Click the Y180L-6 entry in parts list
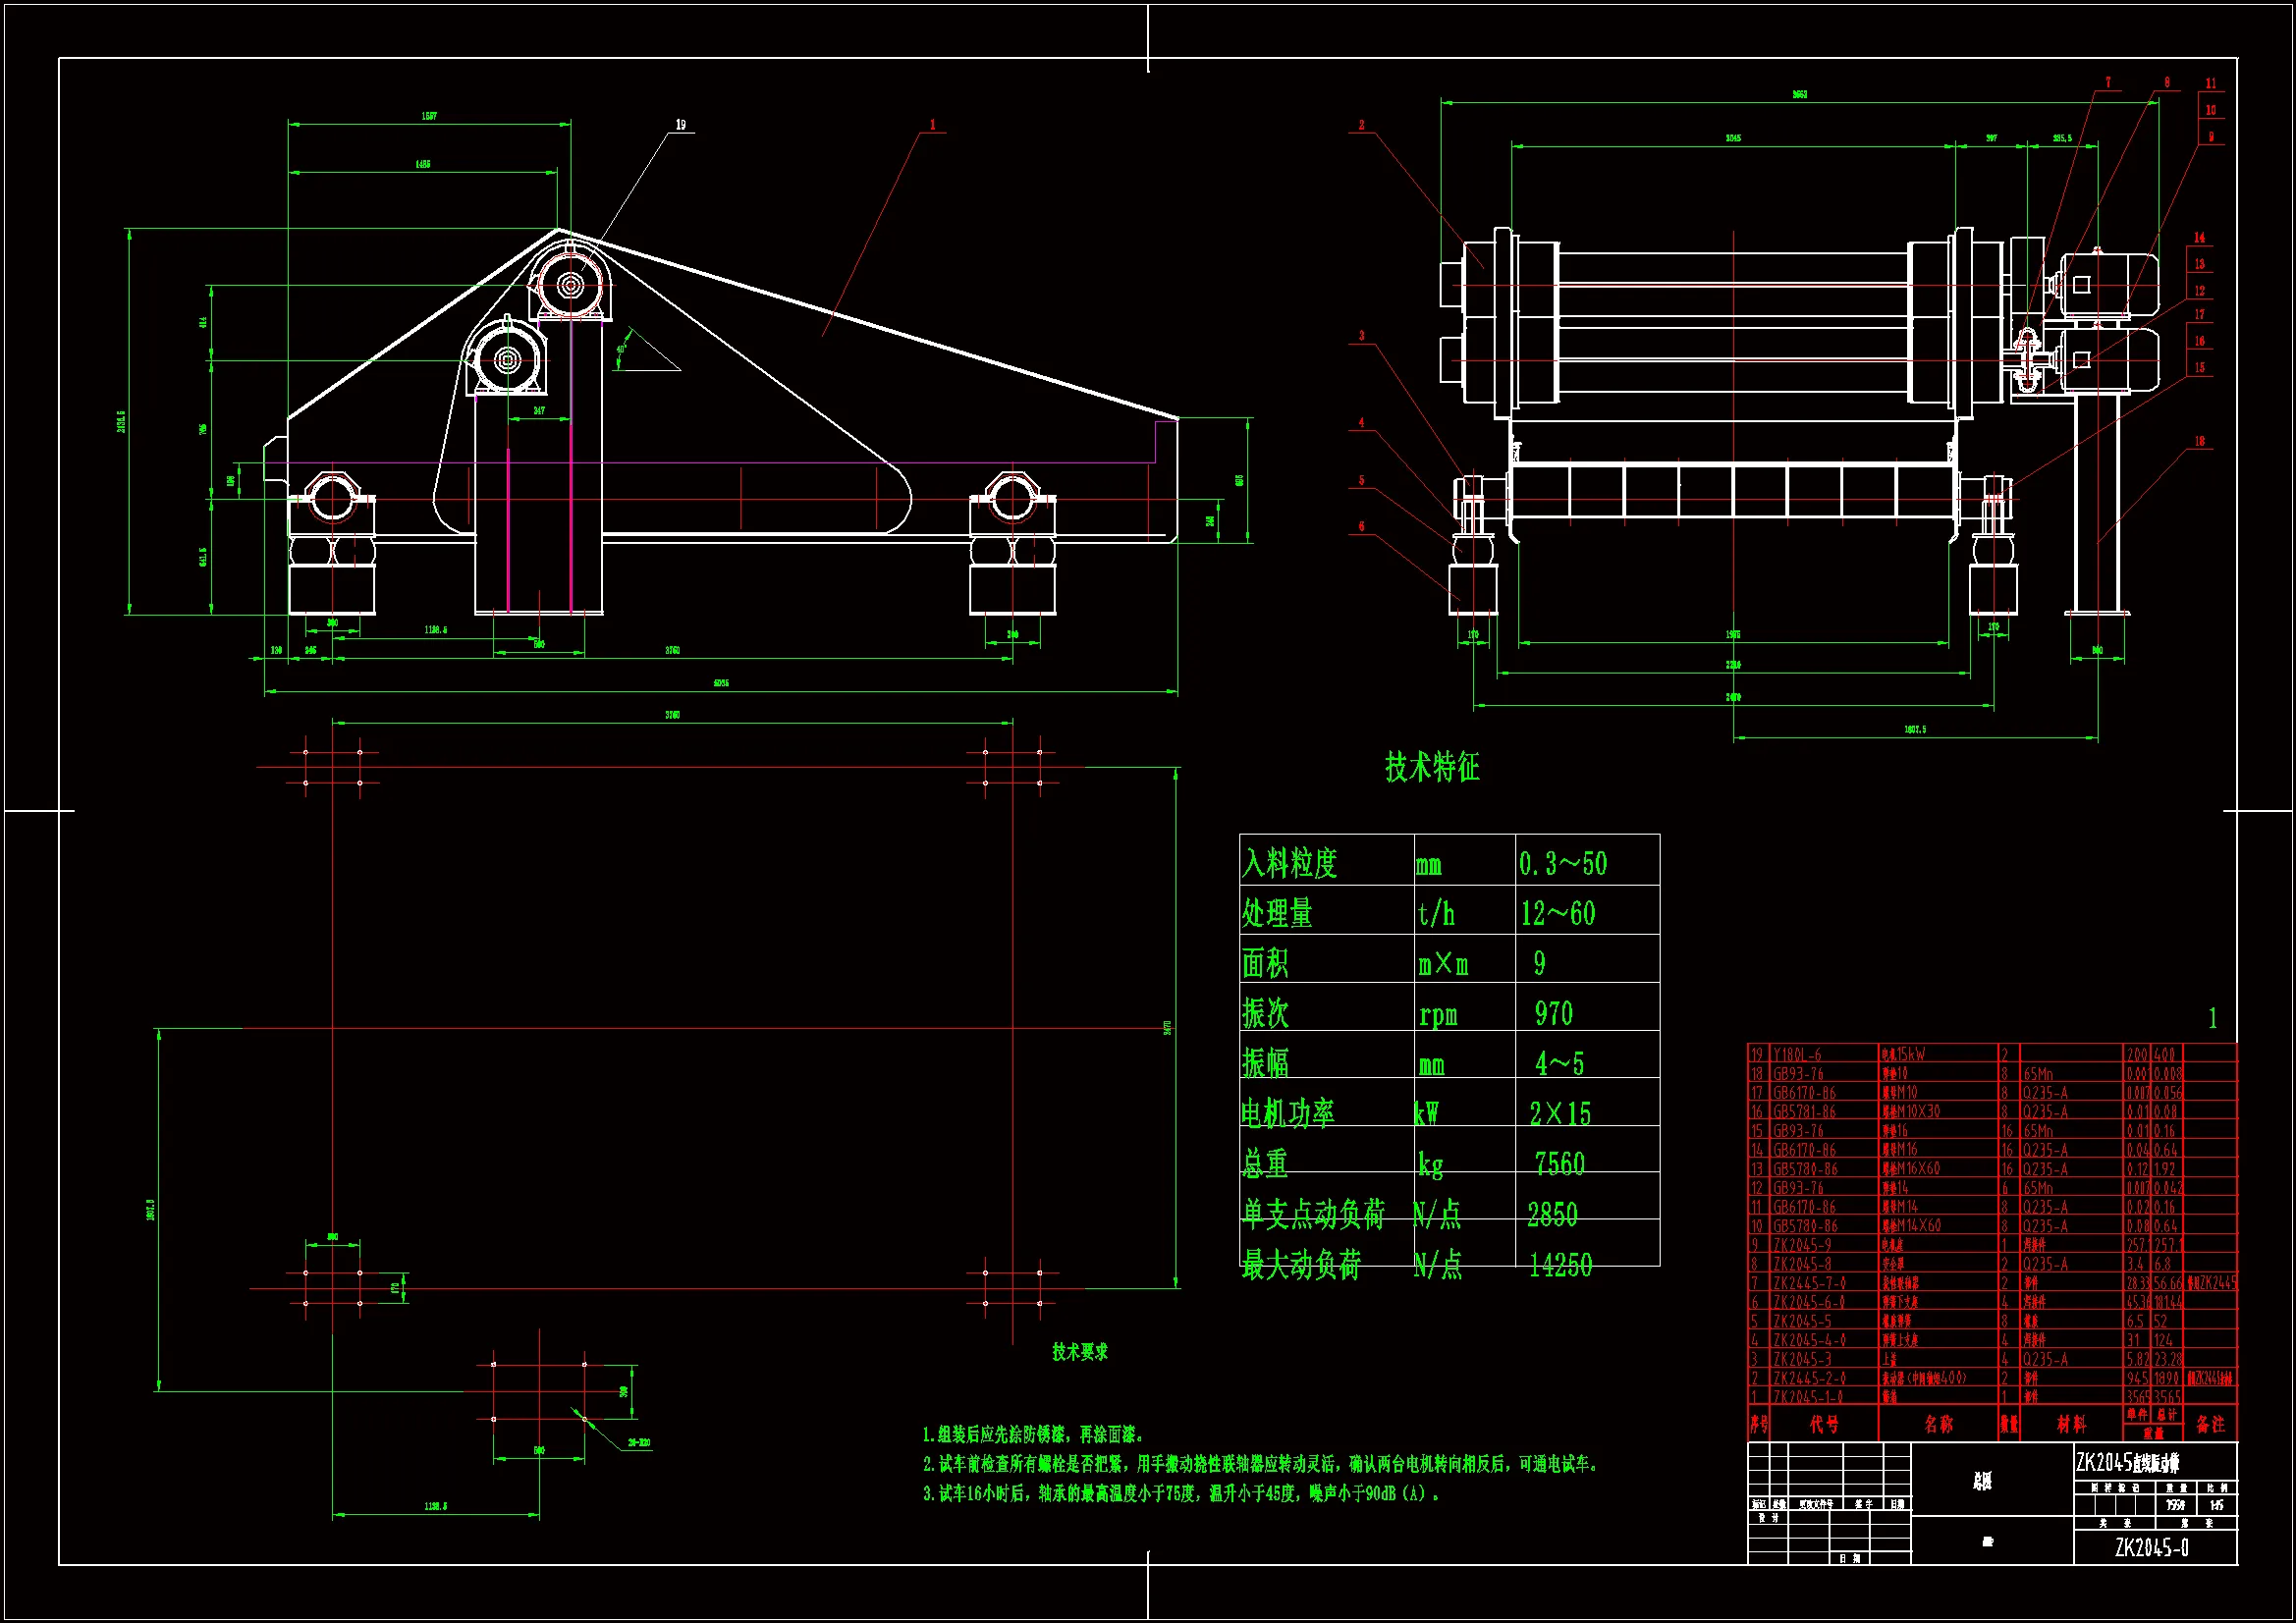The width and height of the screenshot is (2296, 1623). [x=1797, y=1055]
